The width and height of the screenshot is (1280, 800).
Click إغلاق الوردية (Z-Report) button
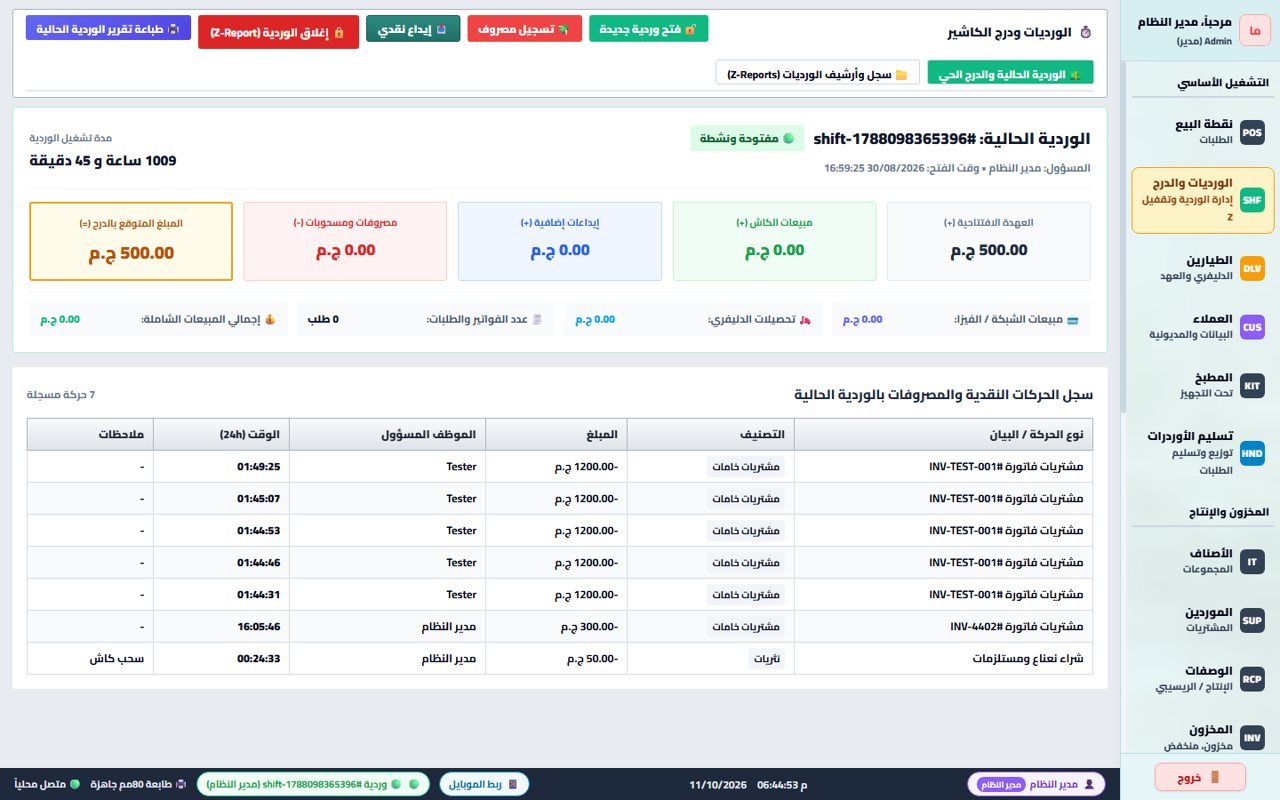click(278, 32)
